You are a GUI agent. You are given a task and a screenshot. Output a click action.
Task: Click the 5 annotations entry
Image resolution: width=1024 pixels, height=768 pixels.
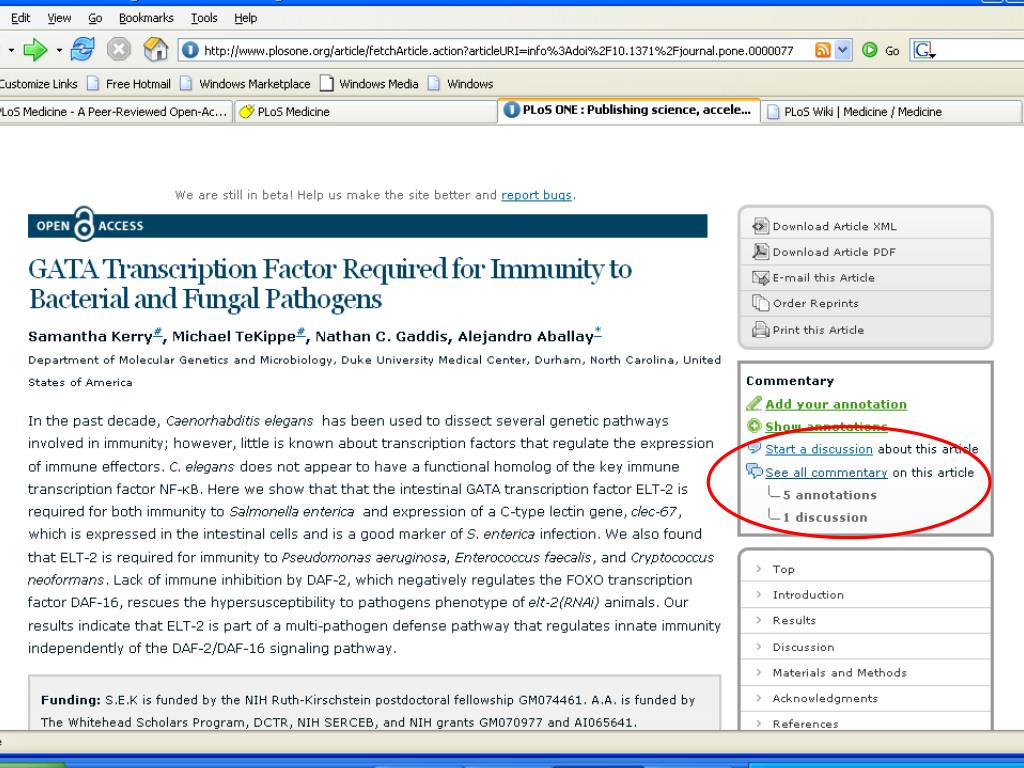pos(829,495)
